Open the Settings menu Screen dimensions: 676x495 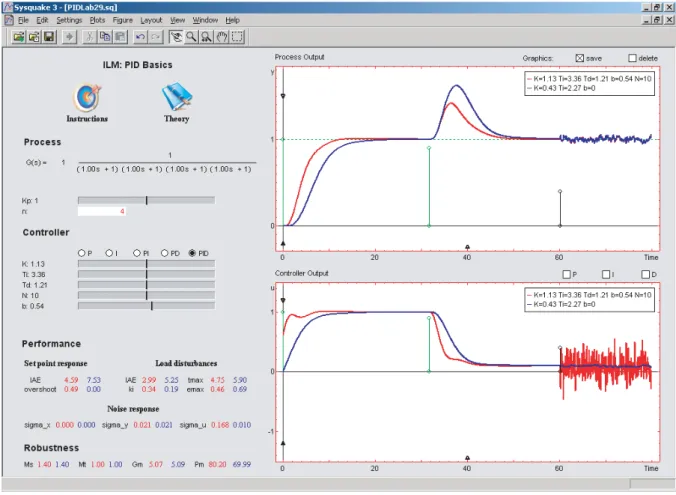tap(69, 20)
